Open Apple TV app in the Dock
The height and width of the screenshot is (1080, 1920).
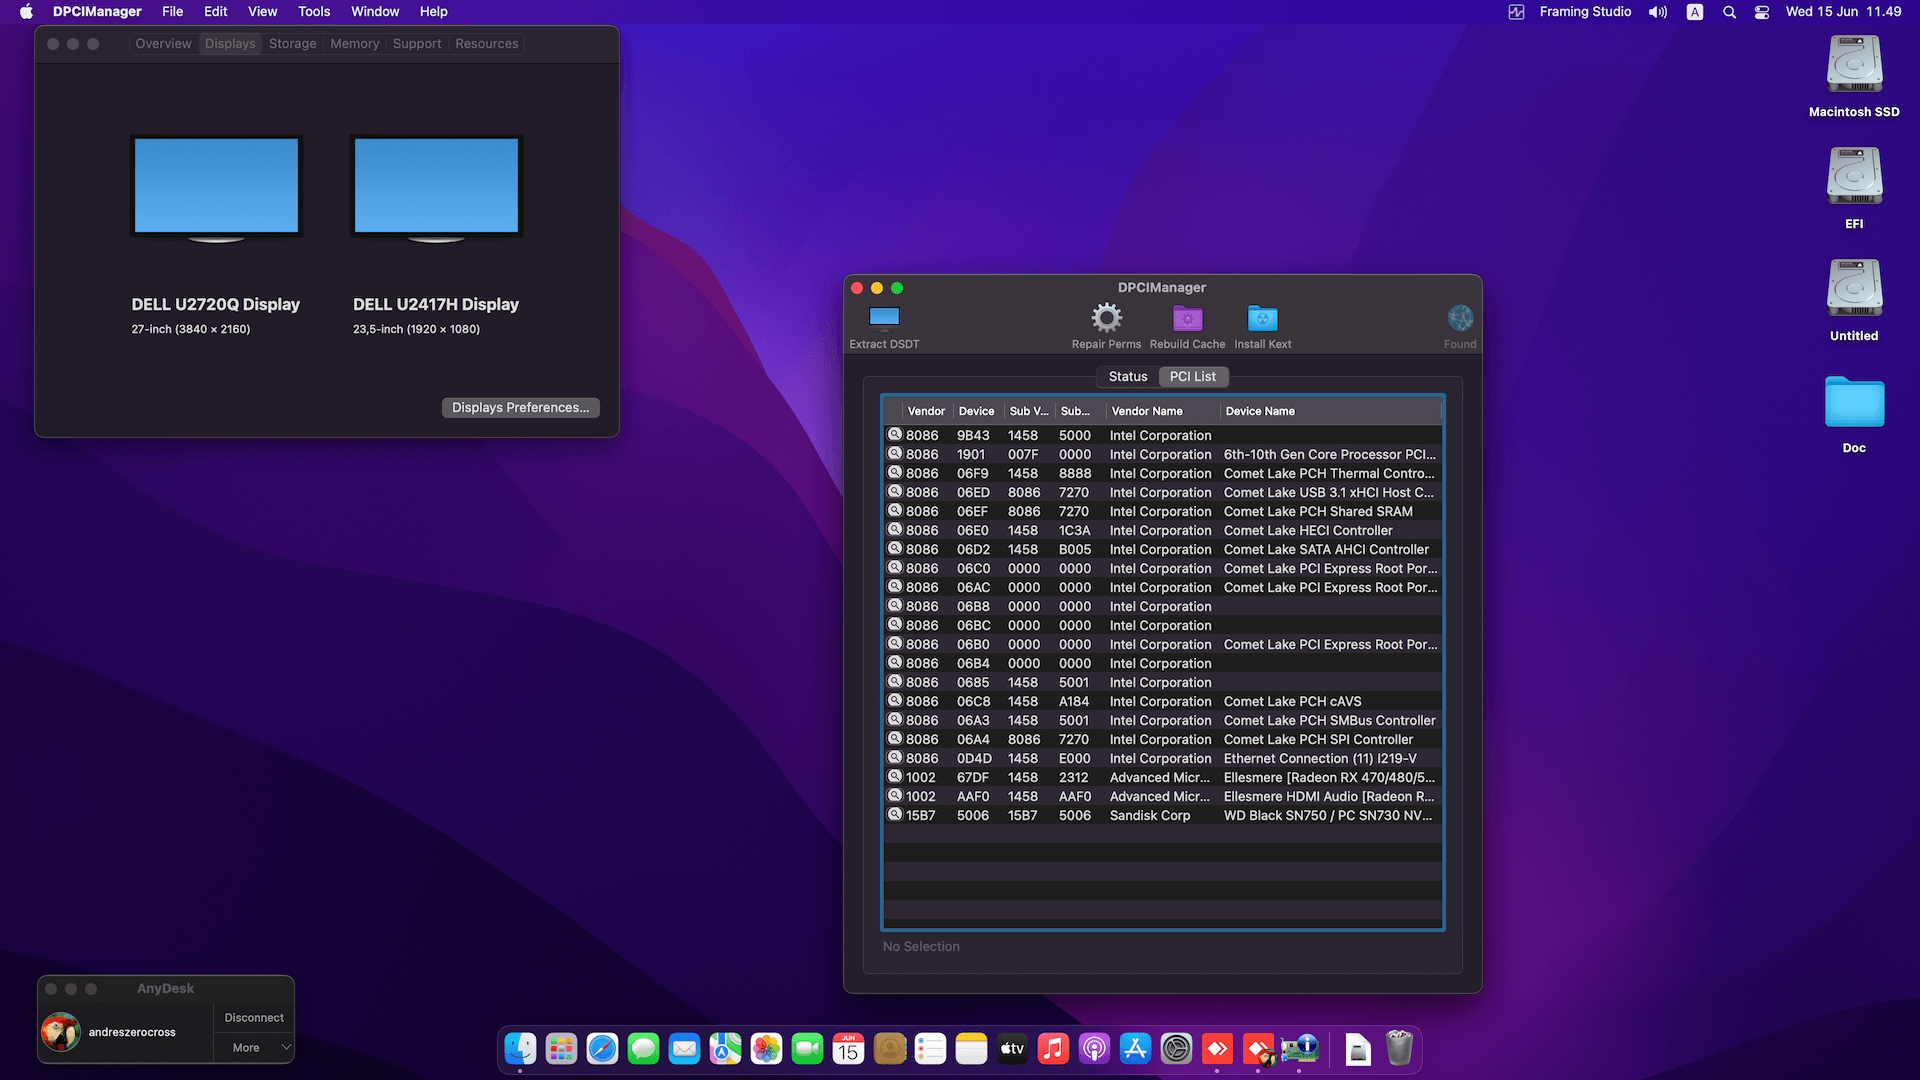pyautogui.click(x=1012, y=1048)
